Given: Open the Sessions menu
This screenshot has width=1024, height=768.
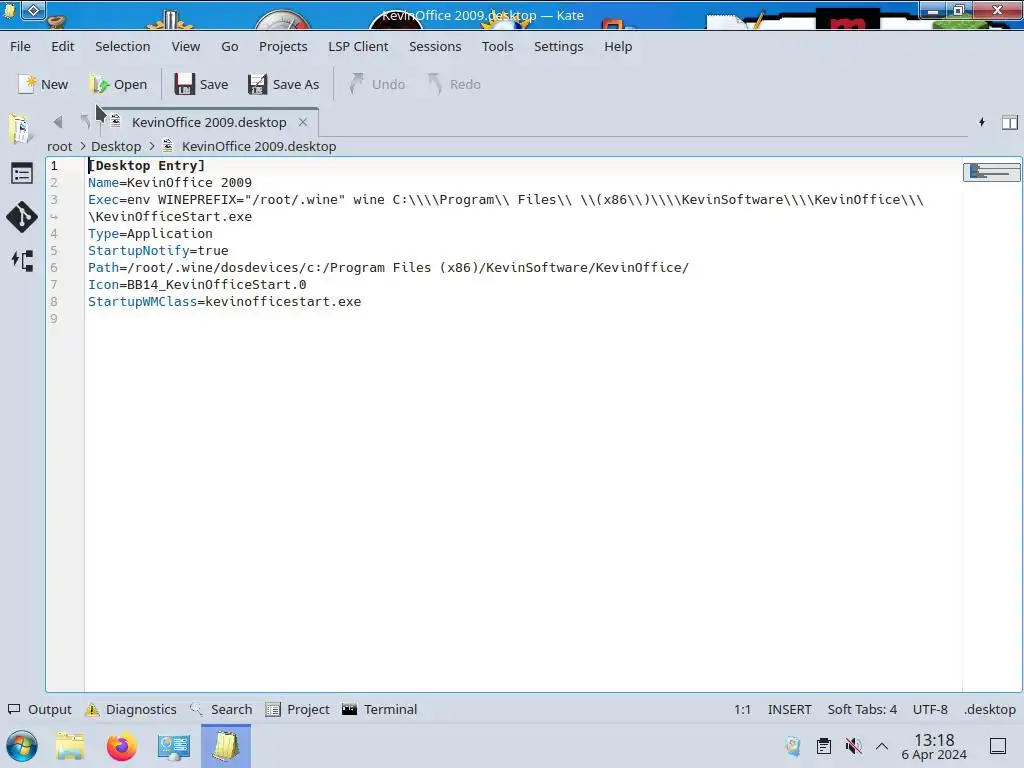Looking at the screenshot, I should coord(435,46).
